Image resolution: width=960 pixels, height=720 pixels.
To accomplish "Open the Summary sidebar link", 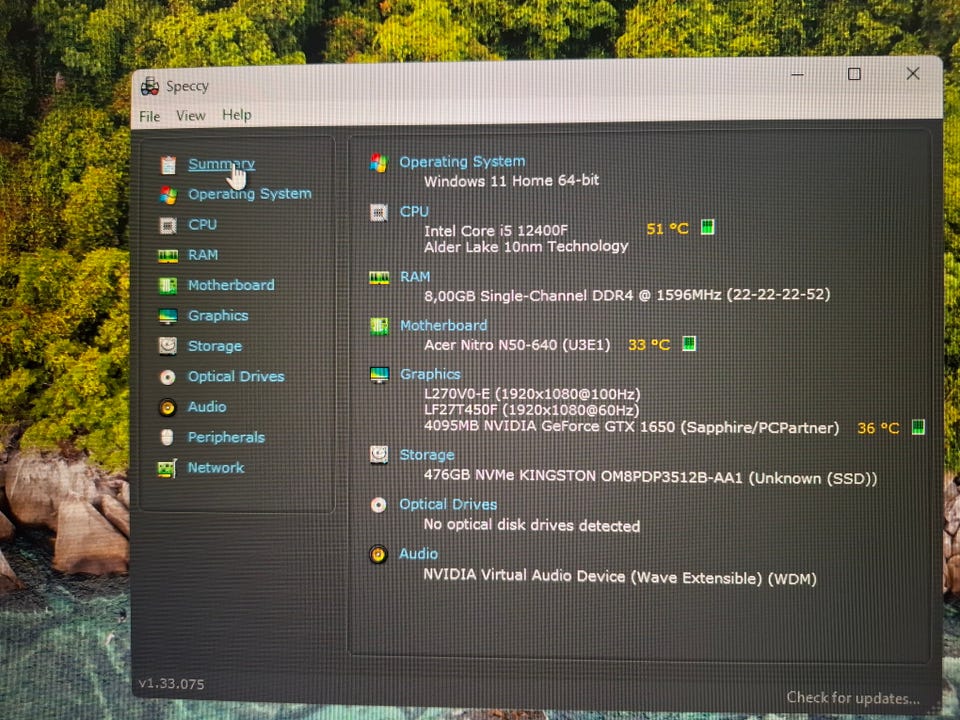I will pyautogui.click(x=221, y=164).
